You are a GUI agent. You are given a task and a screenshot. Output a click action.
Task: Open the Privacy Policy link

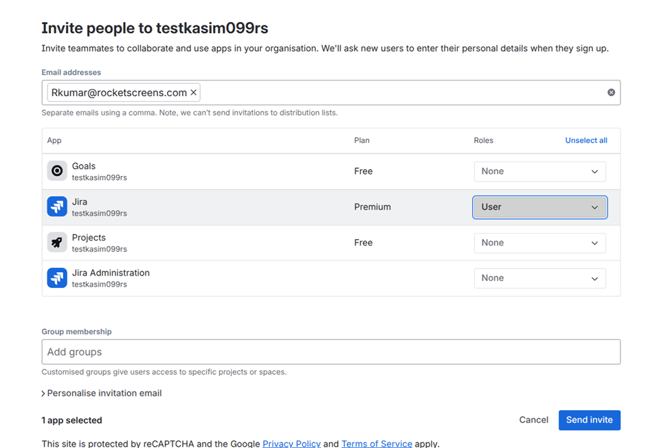pyautogui.click(x=291, y=443)
